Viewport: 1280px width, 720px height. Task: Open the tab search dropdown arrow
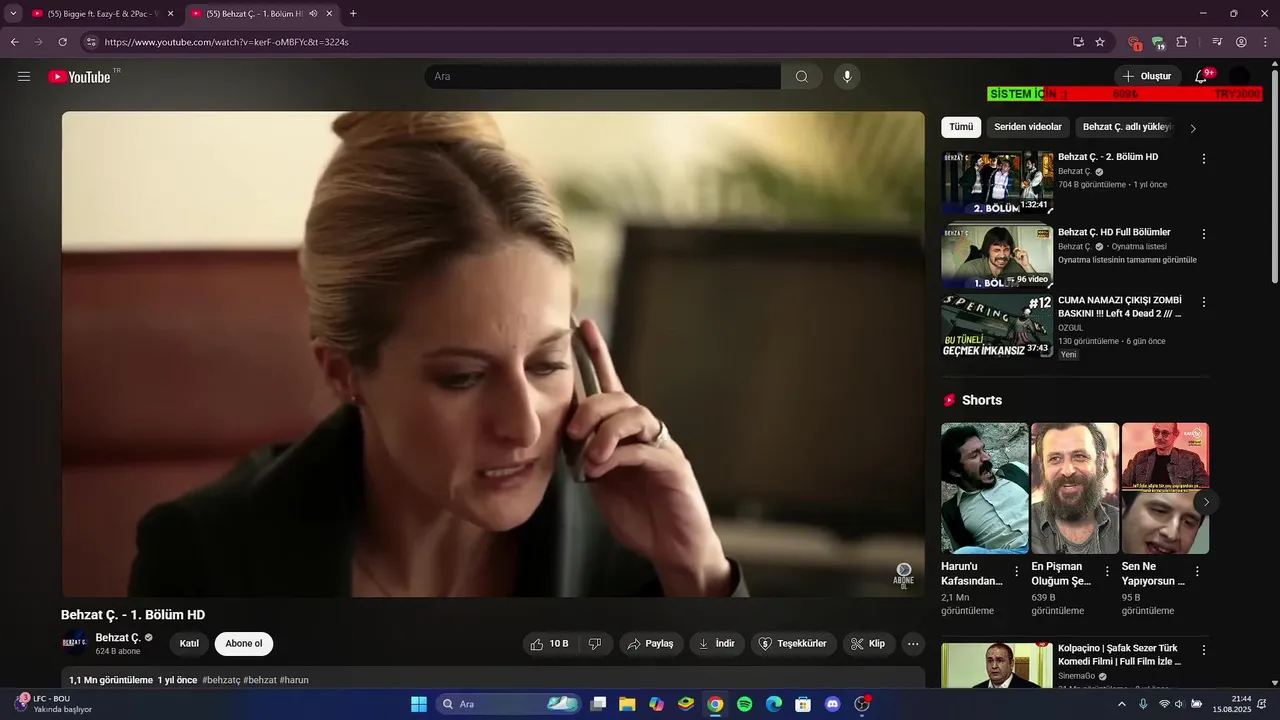pyautogui.click(x=13, y=14)
